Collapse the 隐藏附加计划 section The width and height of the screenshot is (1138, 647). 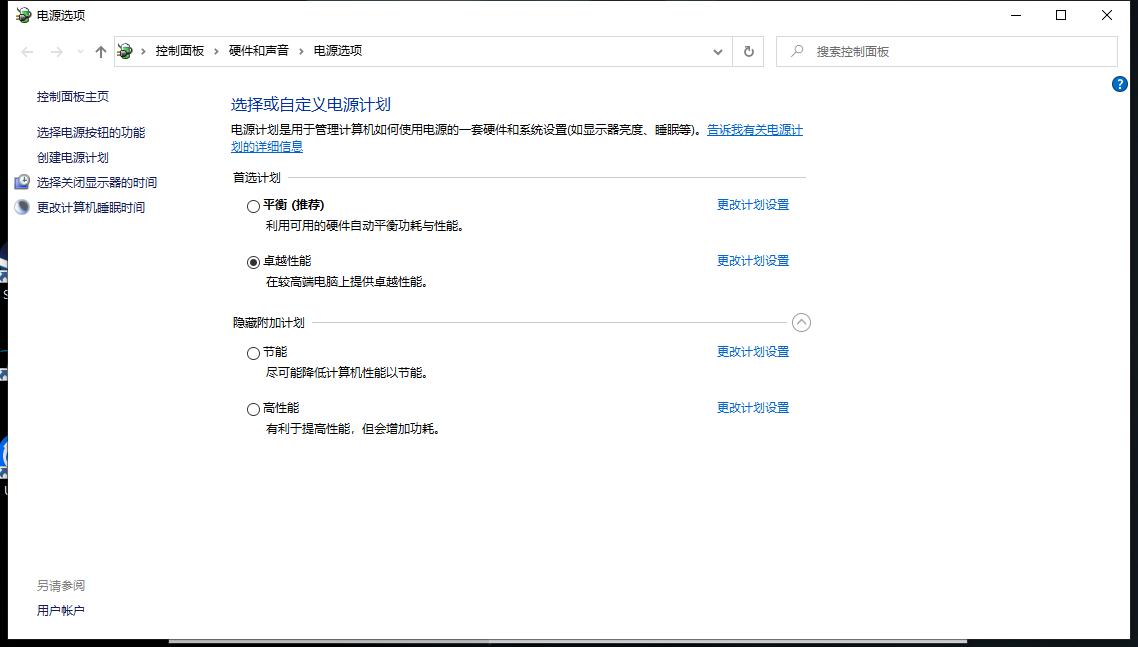pos(801,322)
